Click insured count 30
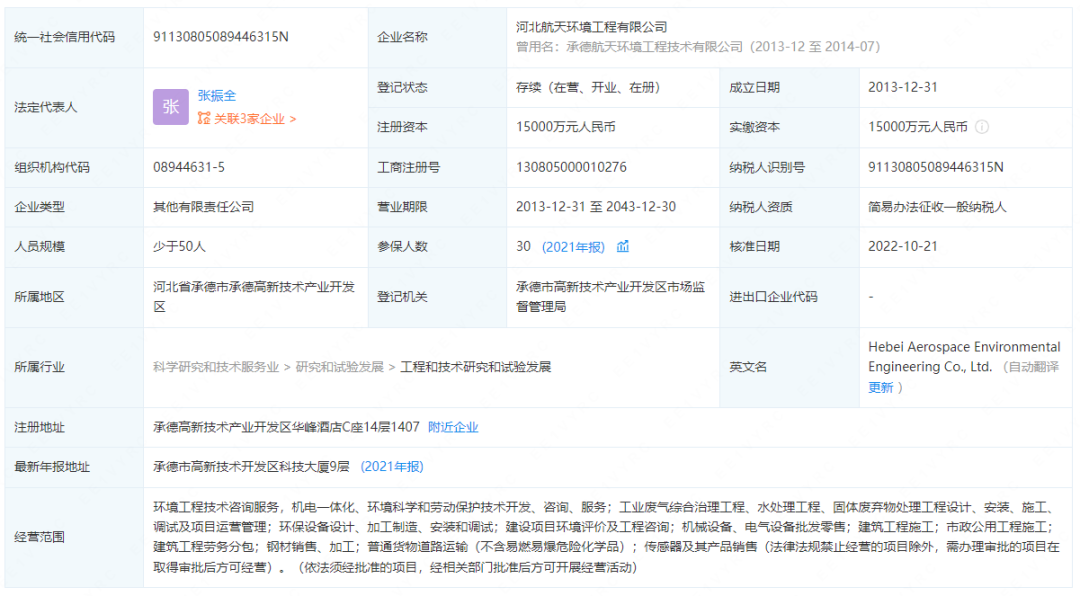The width and height of the screenshot is (1080, 596). [x=523, y=247]
